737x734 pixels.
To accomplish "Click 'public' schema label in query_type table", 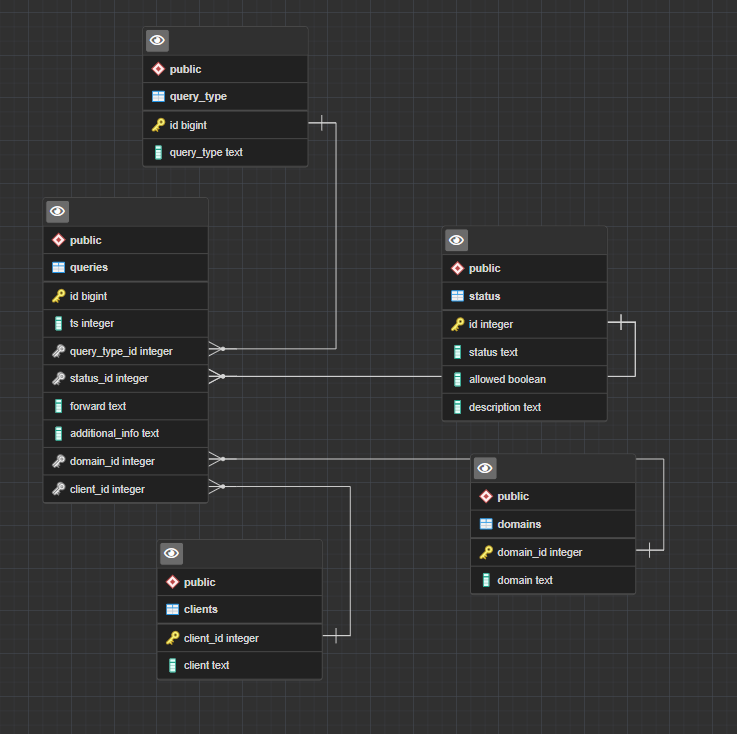I will (185, 70).
